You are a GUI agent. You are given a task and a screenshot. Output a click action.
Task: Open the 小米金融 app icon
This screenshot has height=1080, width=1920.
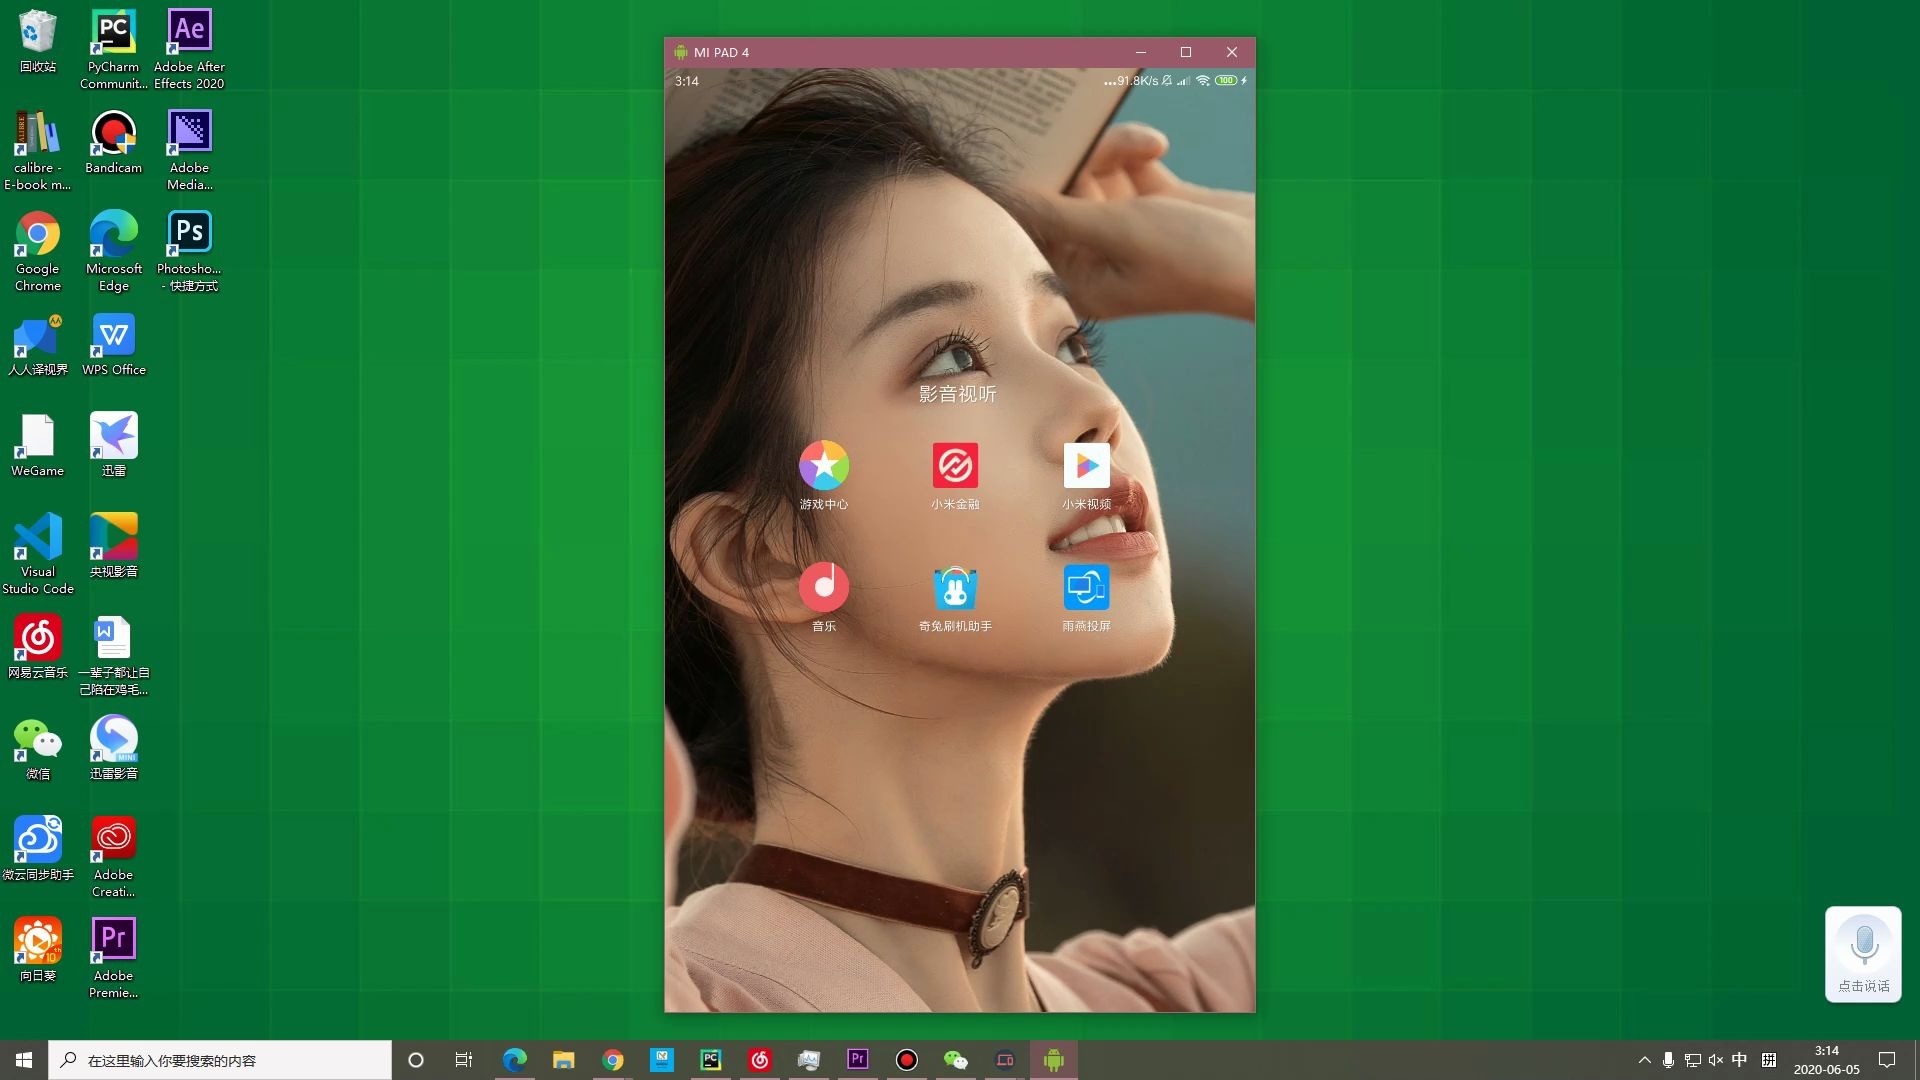955,466
